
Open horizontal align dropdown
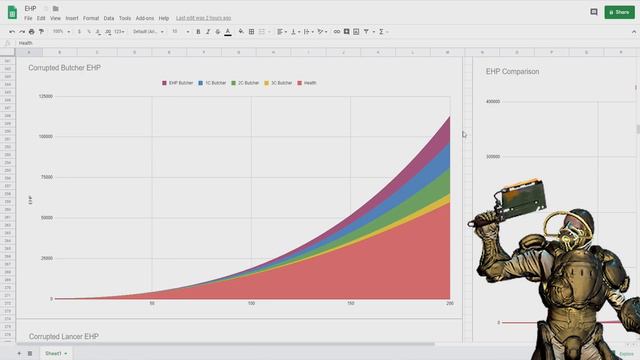[x=282, y=31]
